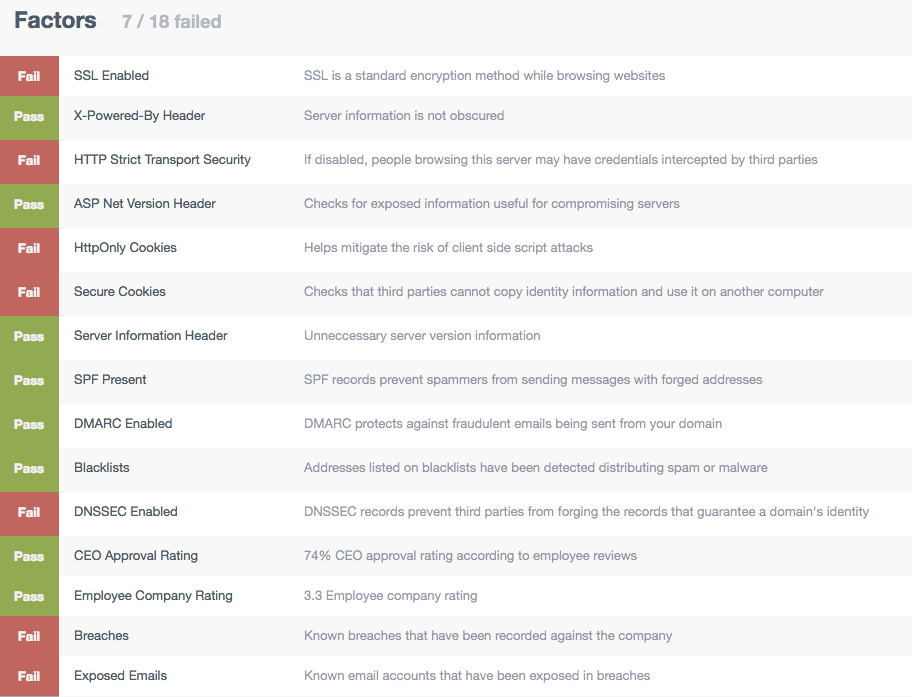912x697 pixels.
Task: Click the Fail badge for DNSSEC Enabled
Action: click(29, 512)
